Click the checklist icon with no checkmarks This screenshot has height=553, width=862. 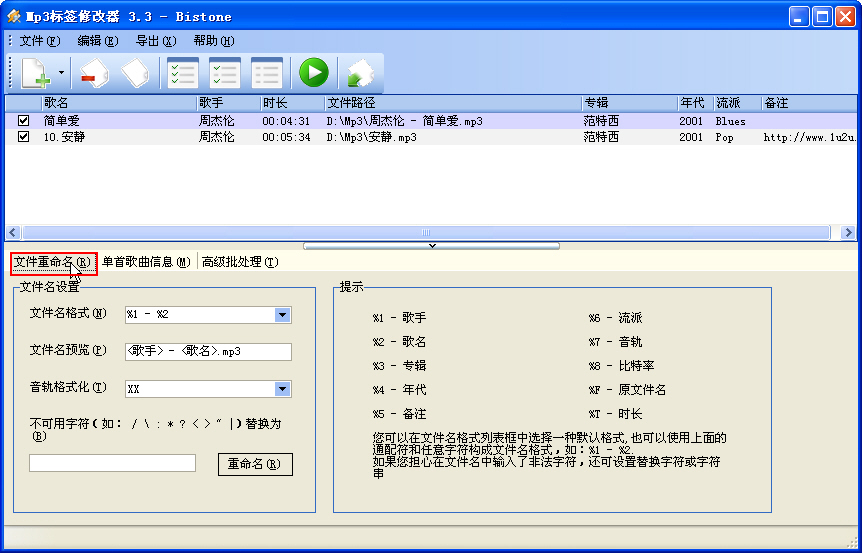tap(266, 73)
